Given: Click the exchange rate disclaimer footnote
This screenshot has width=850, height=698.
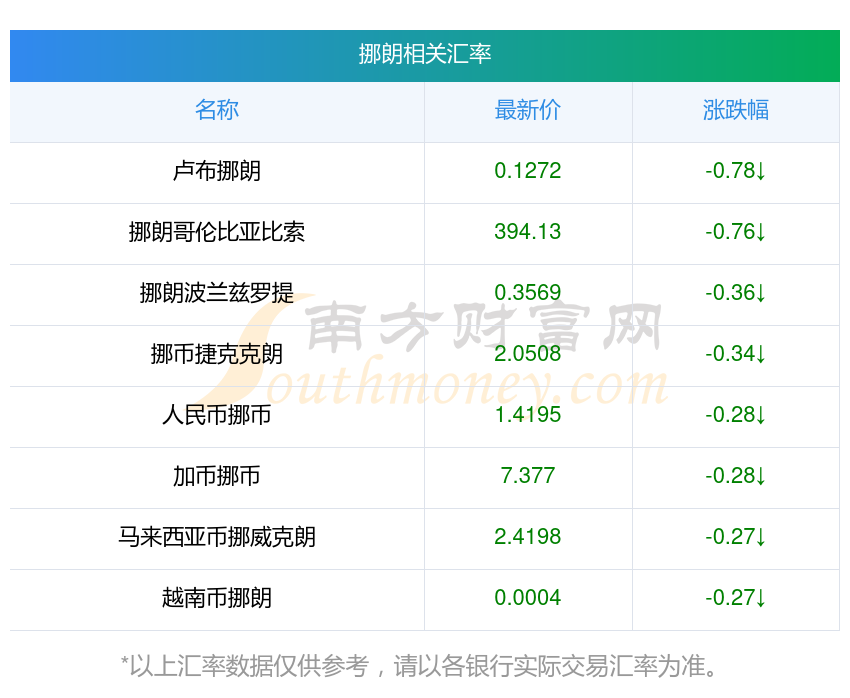Looking at the screenshot, I should tap(418, 666).
